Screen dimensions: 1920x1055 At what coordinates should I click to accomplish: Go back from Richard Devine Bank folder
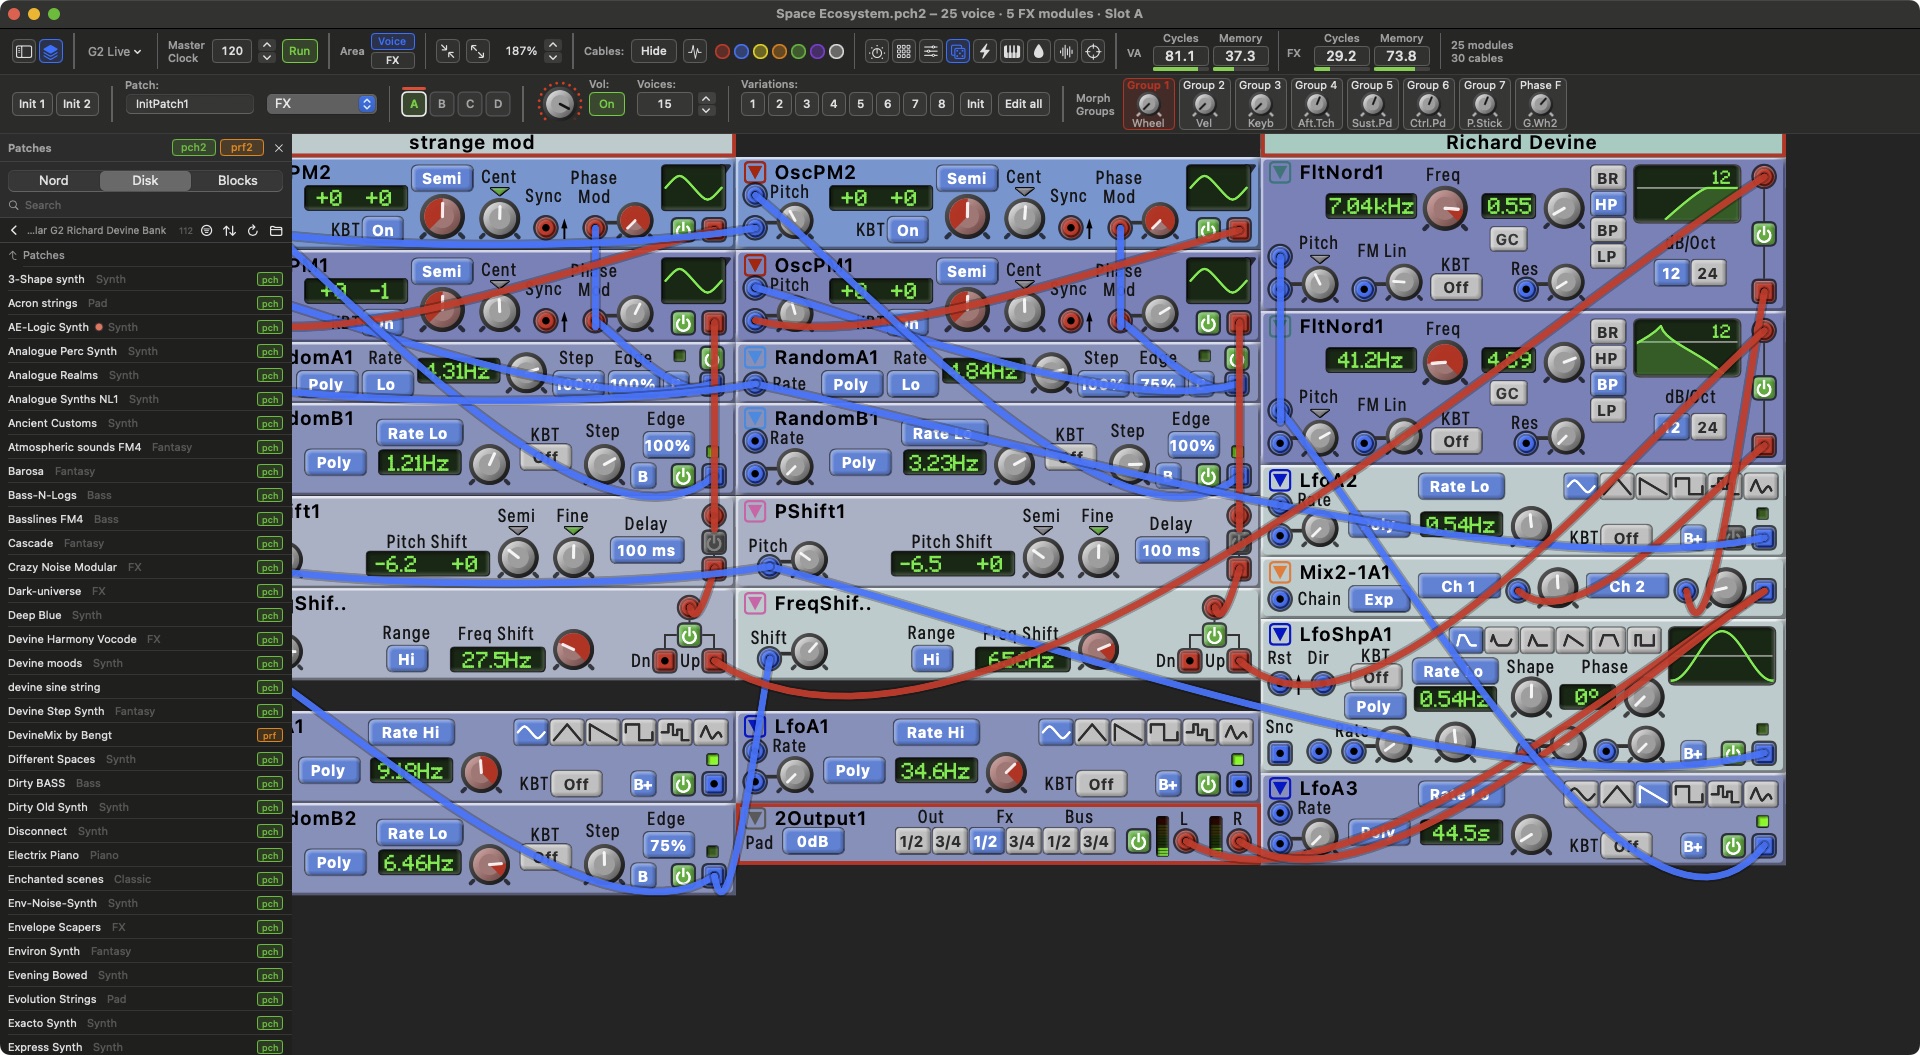click(x=14, y=230)
